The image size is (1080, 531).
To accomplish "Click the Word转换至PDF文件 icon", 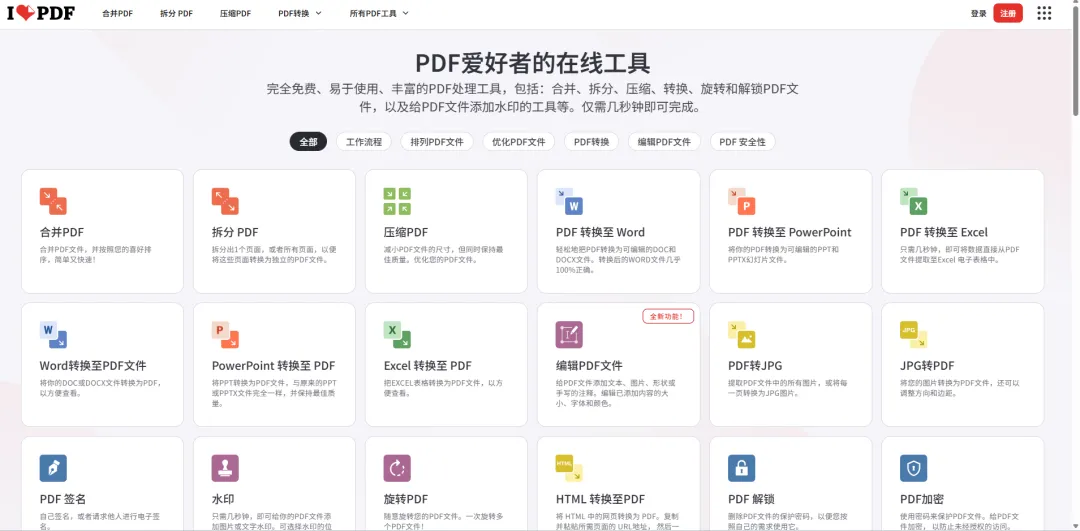I will pos(53,335).
